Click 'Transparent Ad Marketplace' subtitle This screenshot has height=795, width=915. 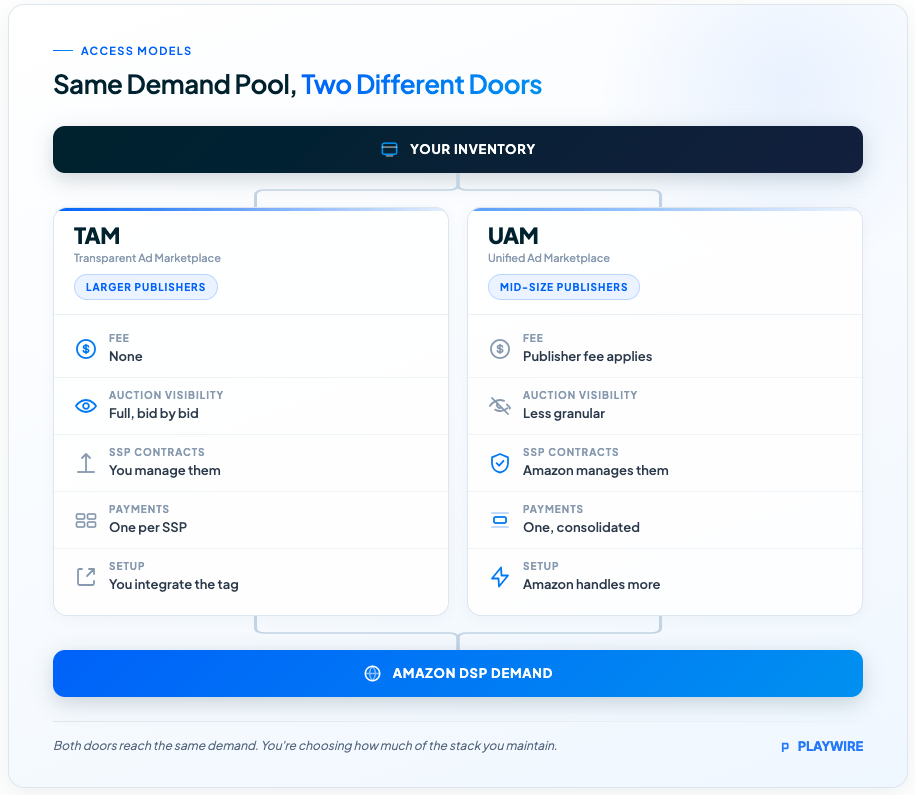pos(147,258)
